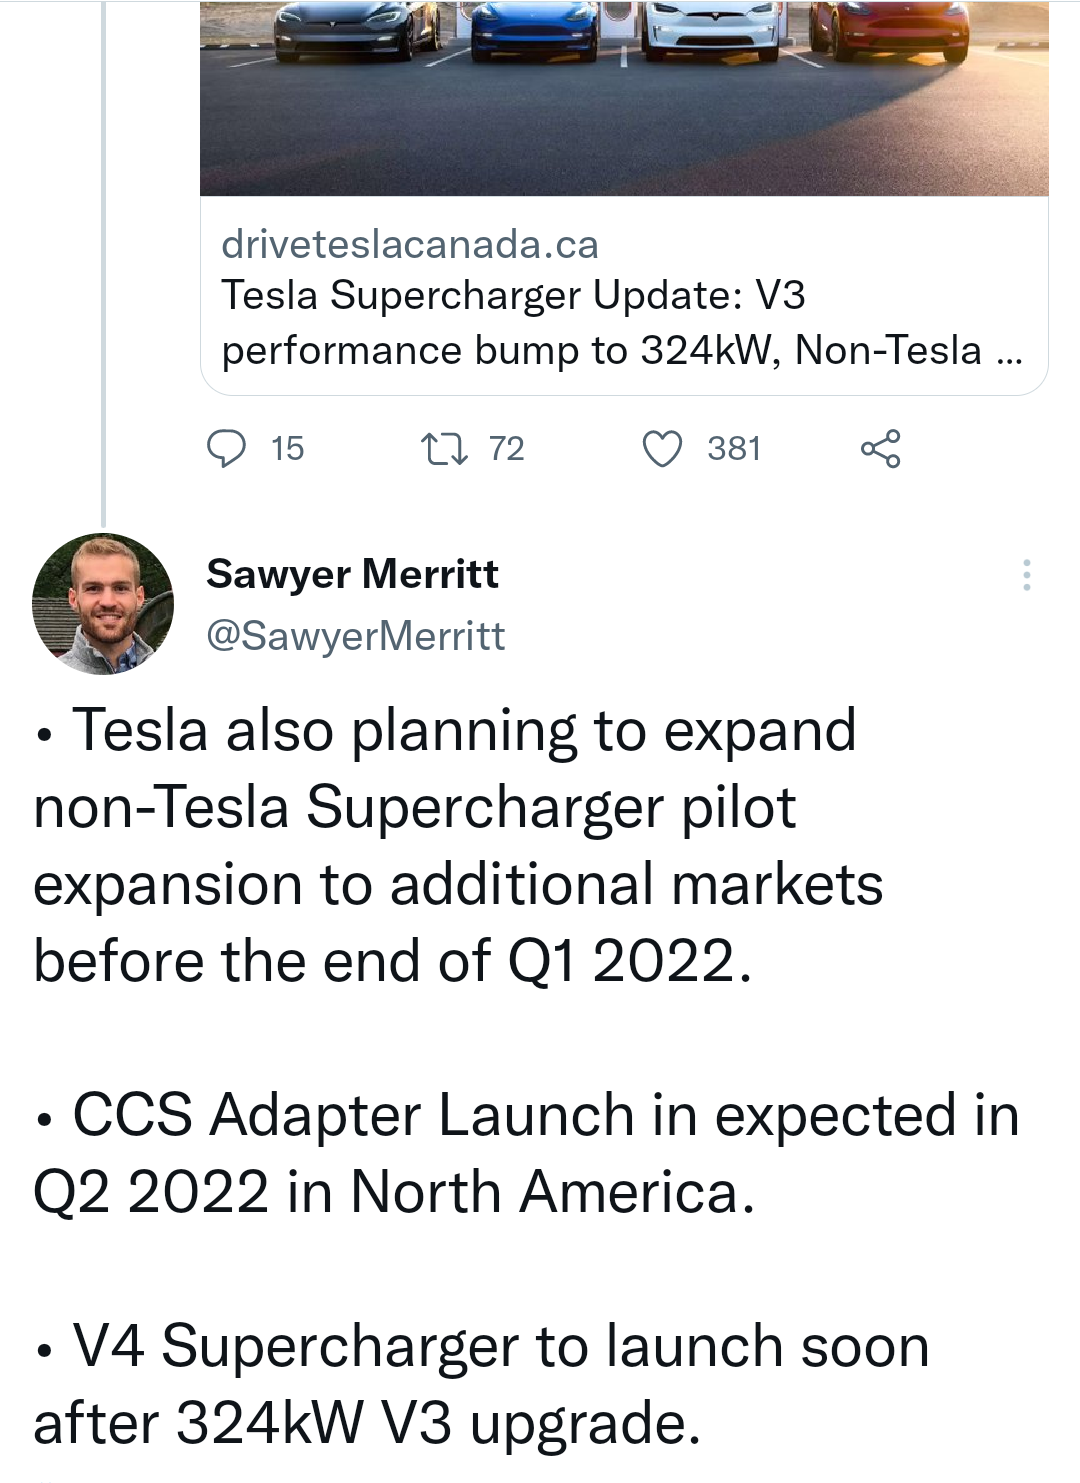Like the tweet with the heart icon
This screenshot has height=1483, width=1080.
[x=662, y=448]
